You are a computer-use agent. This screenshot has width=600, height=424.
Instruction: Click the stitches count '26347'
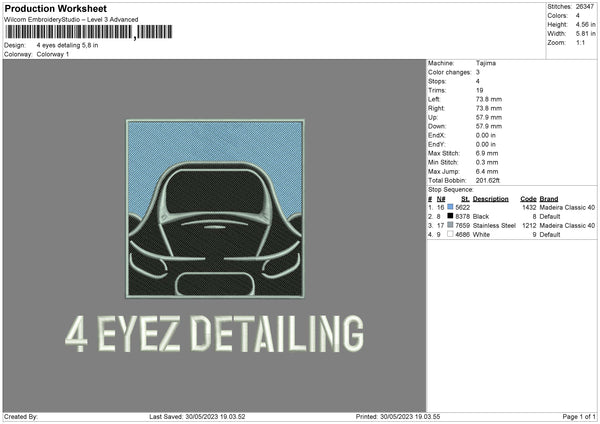(585, 7)
